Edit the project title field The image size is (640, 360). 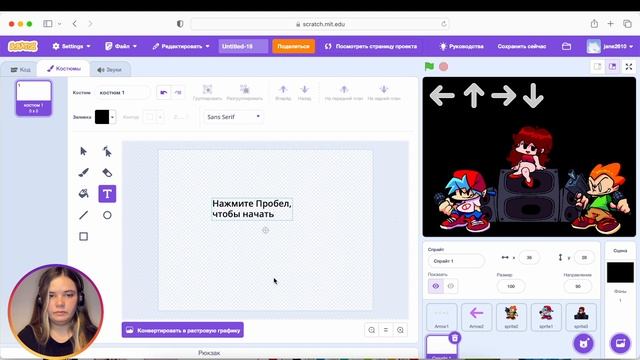(243, 46)
